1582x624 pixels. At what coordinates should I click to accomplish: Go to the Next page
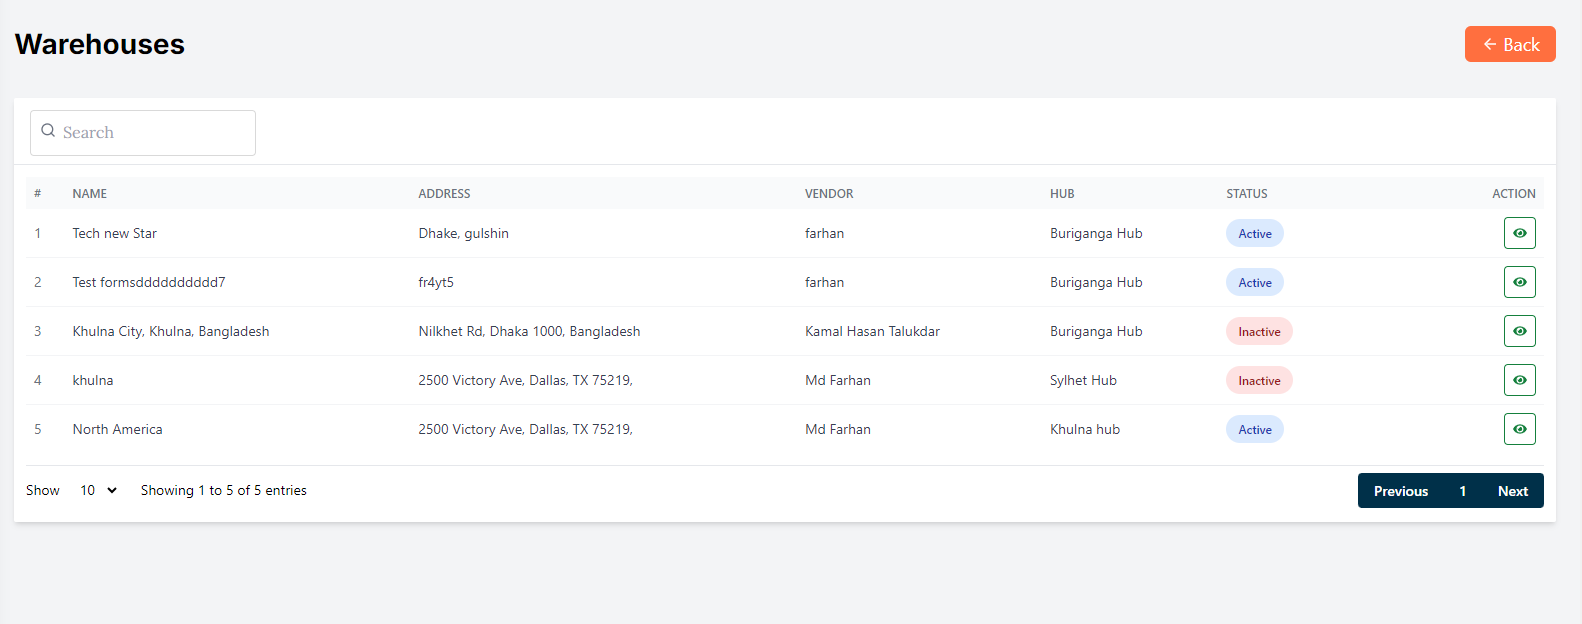tap(1512, 491)
